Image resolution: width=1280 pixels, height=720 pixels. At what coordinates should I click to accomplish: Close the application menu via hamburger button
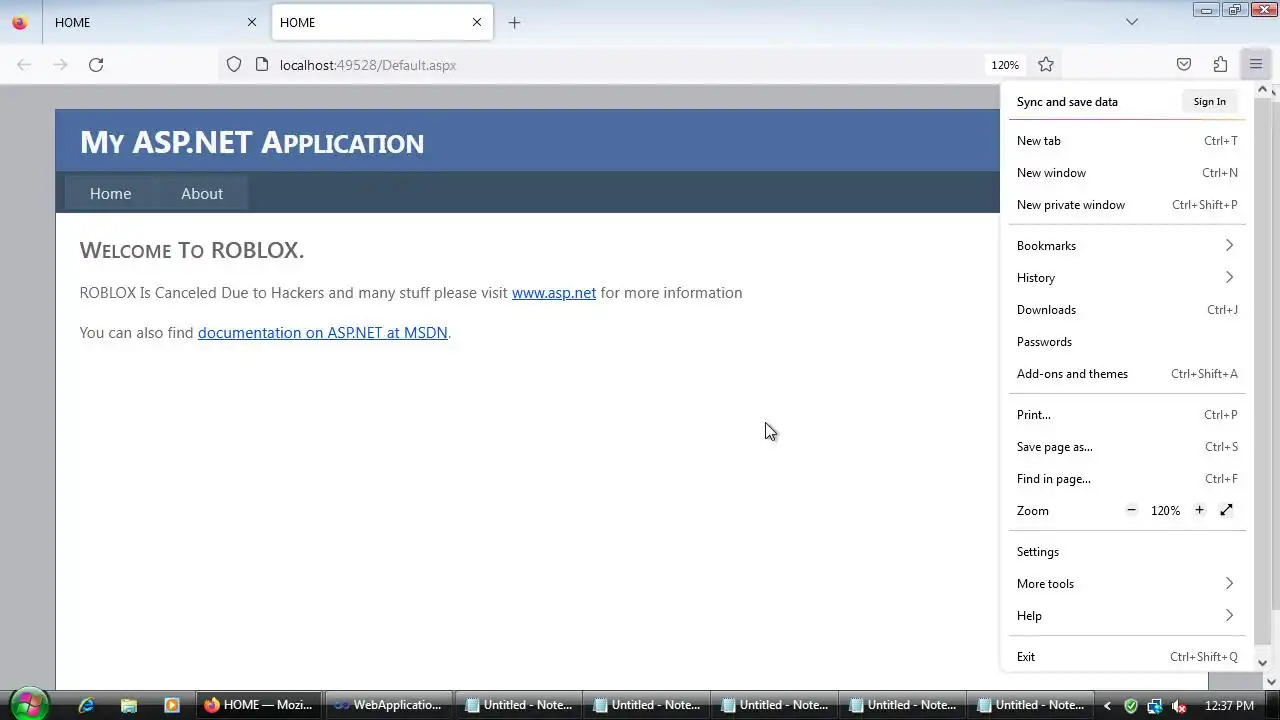tap(1256, 65)
